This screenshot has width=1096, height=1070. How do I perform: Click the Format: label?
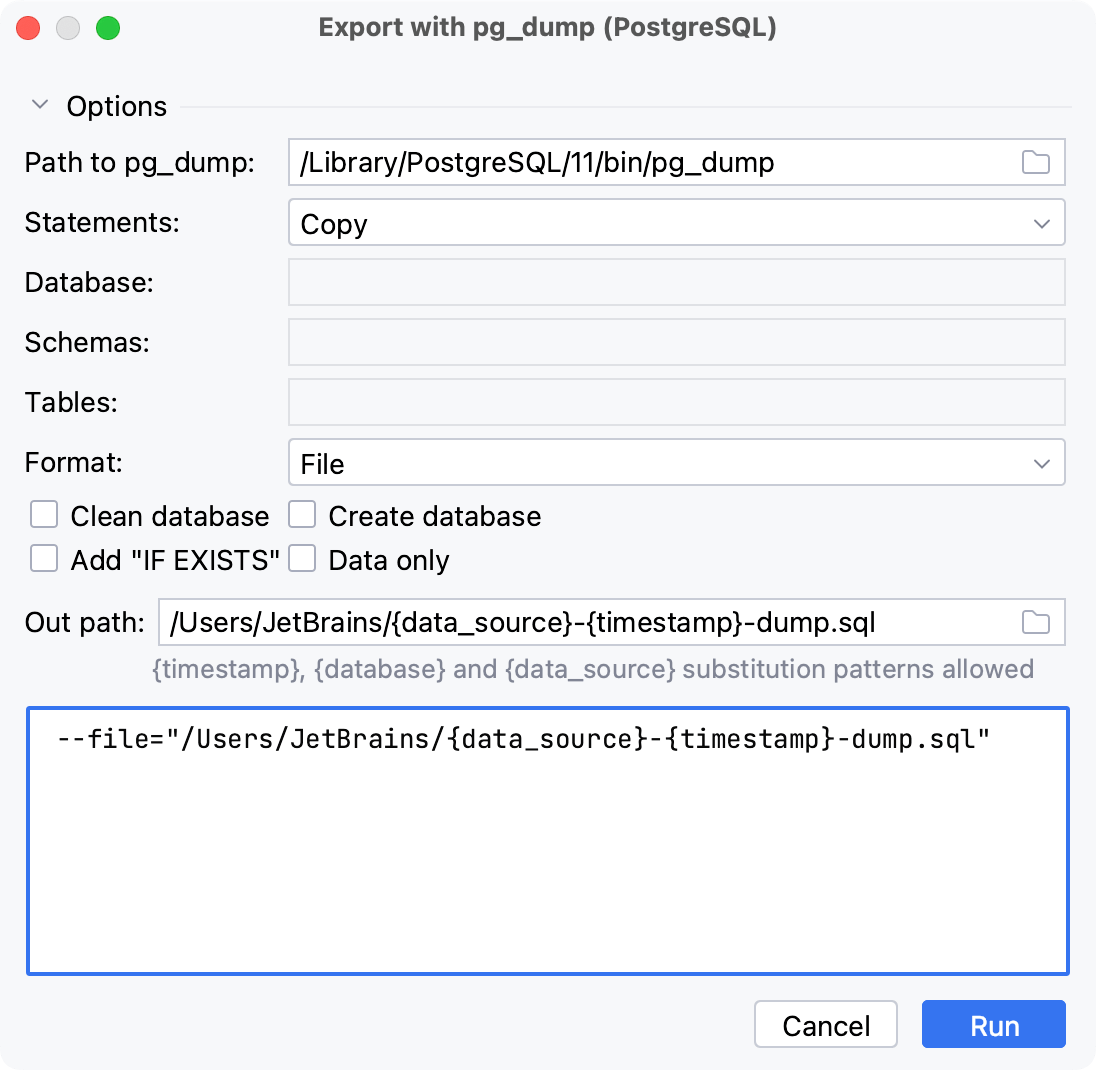pos(73,463)
